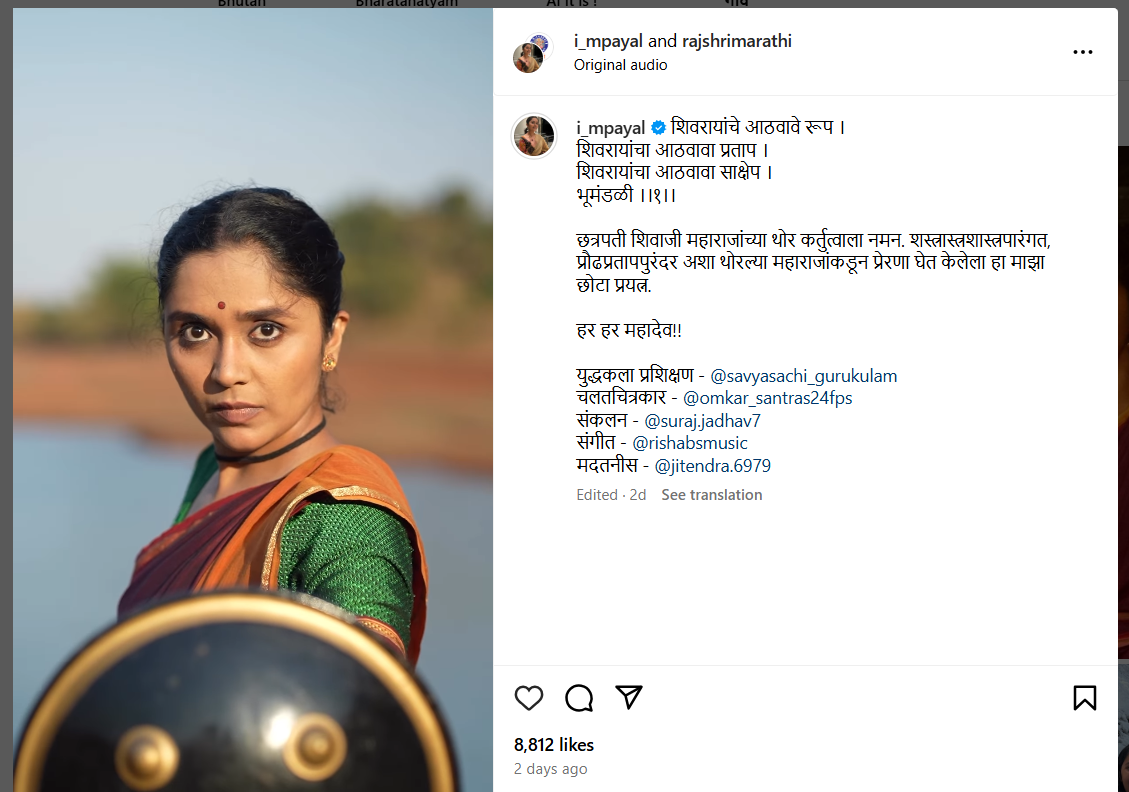Open the post options via three-dot menu
The height and width of the screenshot is (792, 1129).
coord(1082,51)
